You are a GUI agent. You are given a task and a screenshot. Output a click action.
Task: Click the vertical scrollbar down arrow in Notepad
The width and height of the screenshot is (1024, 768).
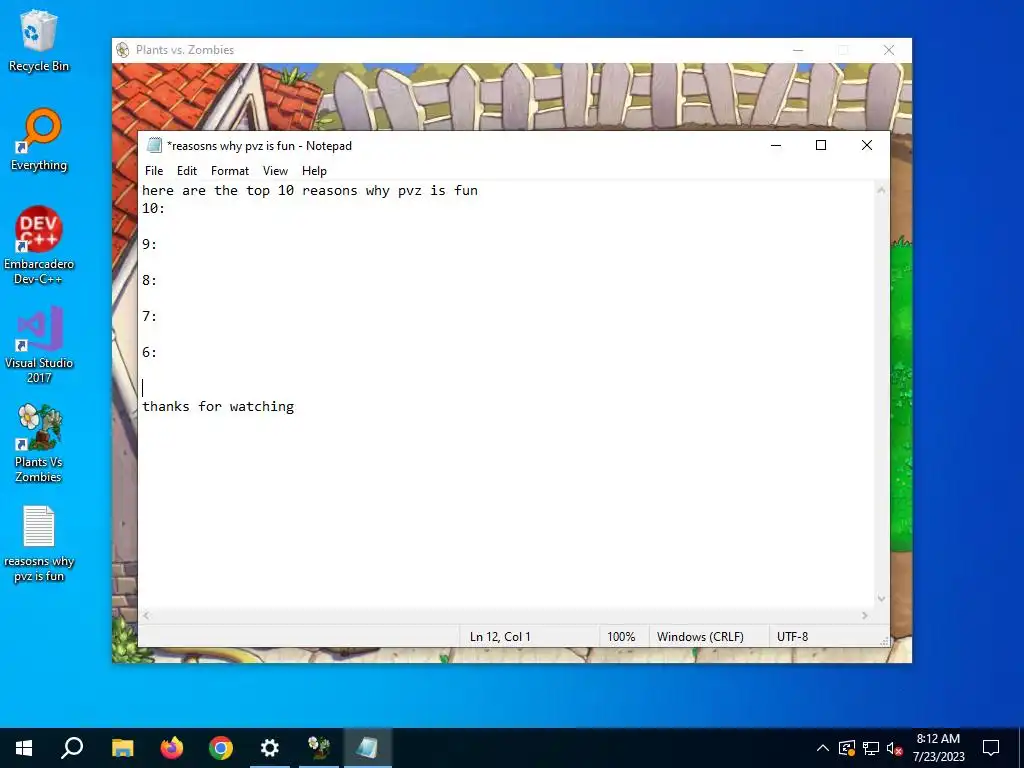(x=881, y=599)
